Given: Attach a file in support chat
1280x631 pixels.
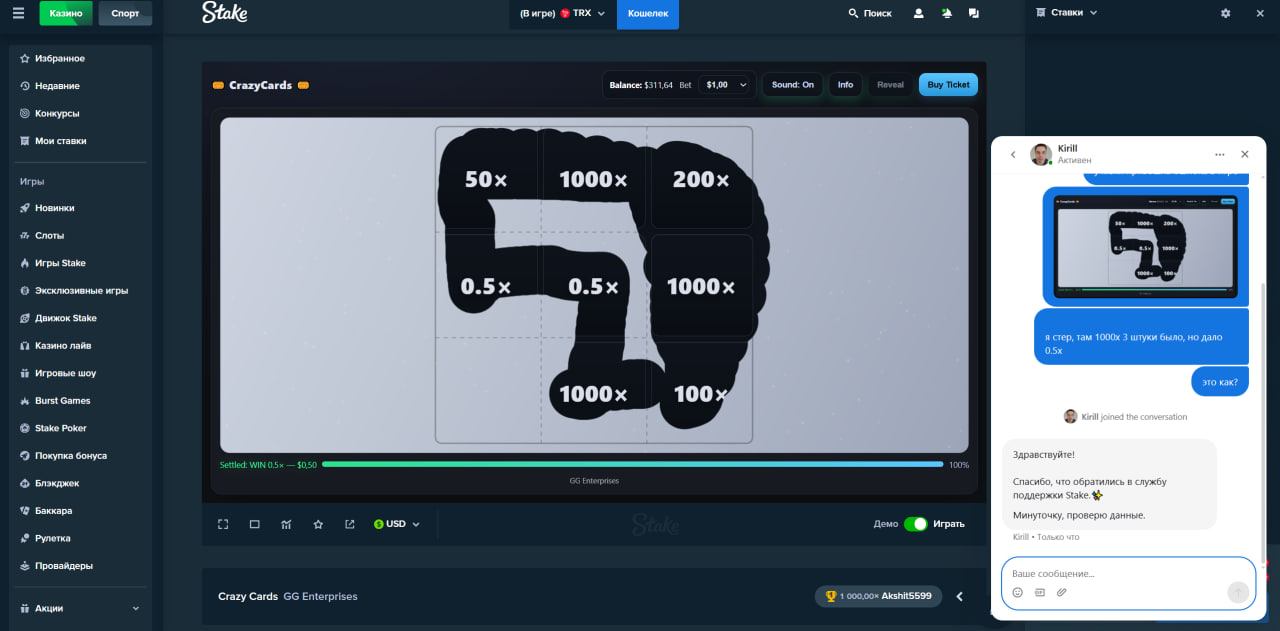Looking at the screenshot, I should click(1062, 592).
